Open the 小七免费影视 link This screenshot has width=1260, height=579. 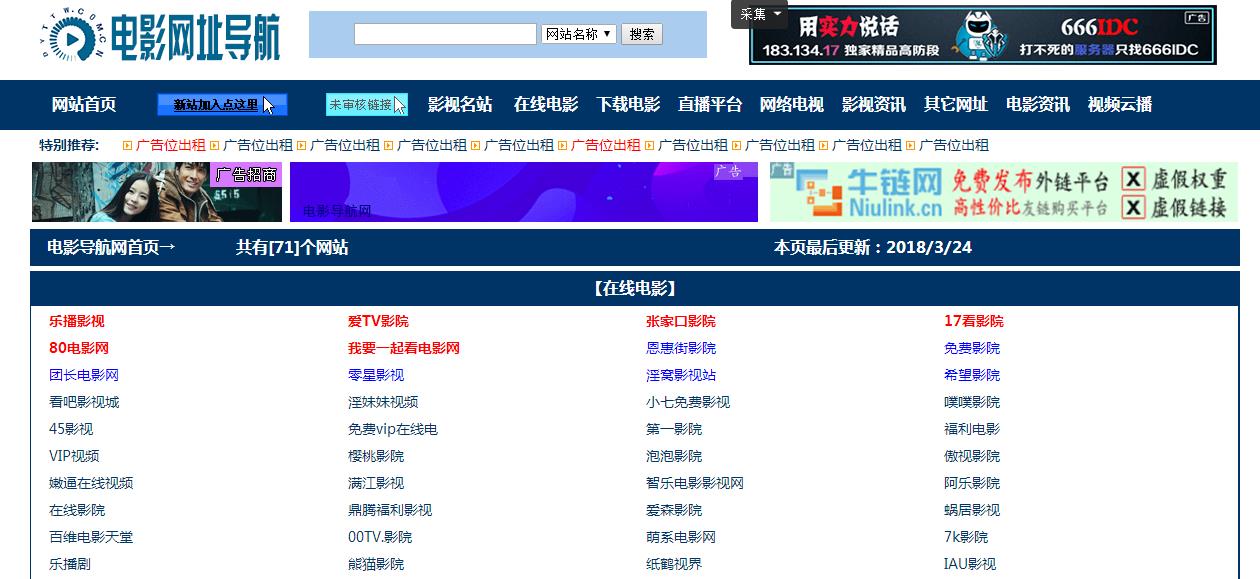click(688, 402)
